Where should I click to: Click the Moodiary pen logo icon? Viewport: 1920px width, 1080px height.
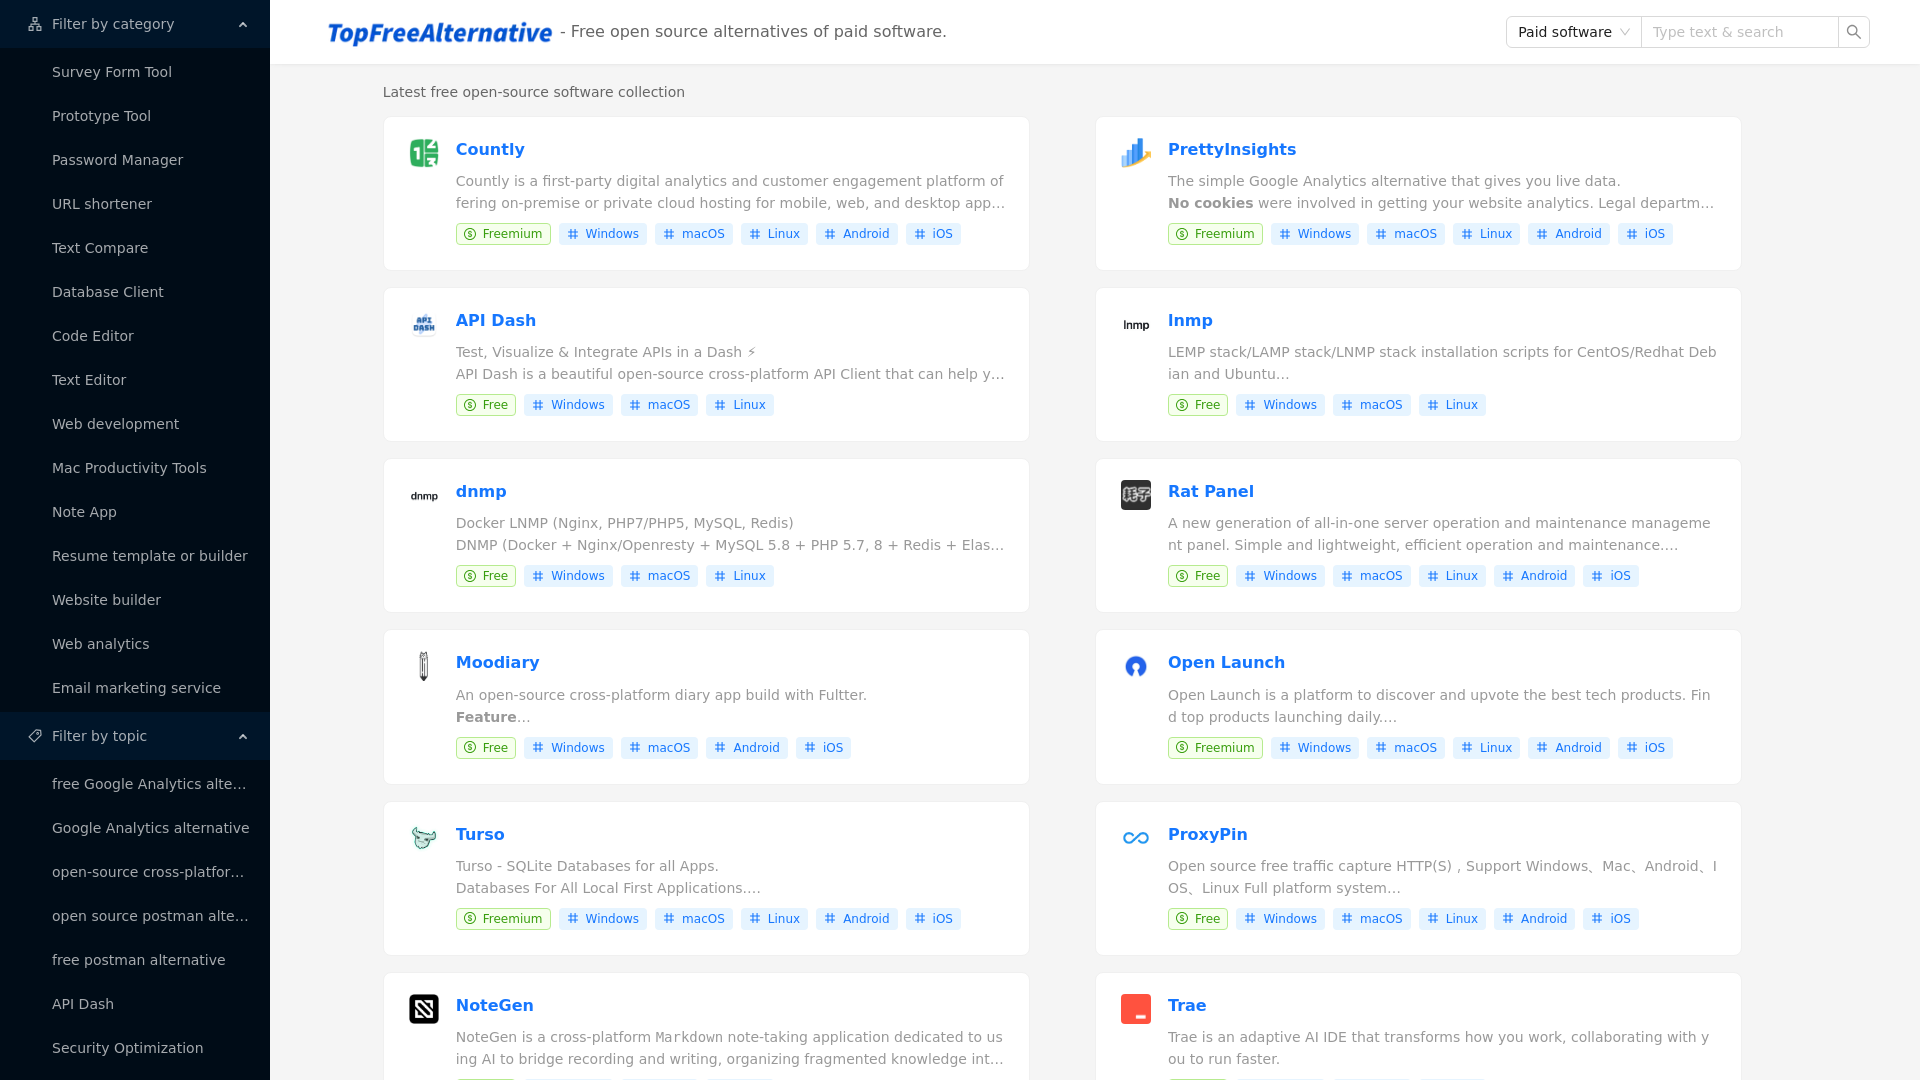[x=424, y=666]
